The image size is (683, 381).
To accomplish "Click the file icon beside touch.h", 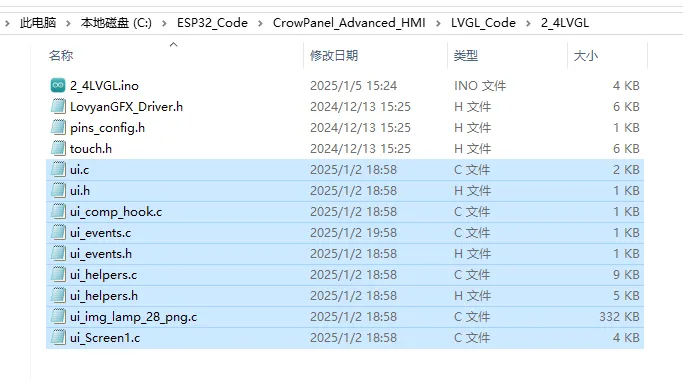I will pos(58,148).
